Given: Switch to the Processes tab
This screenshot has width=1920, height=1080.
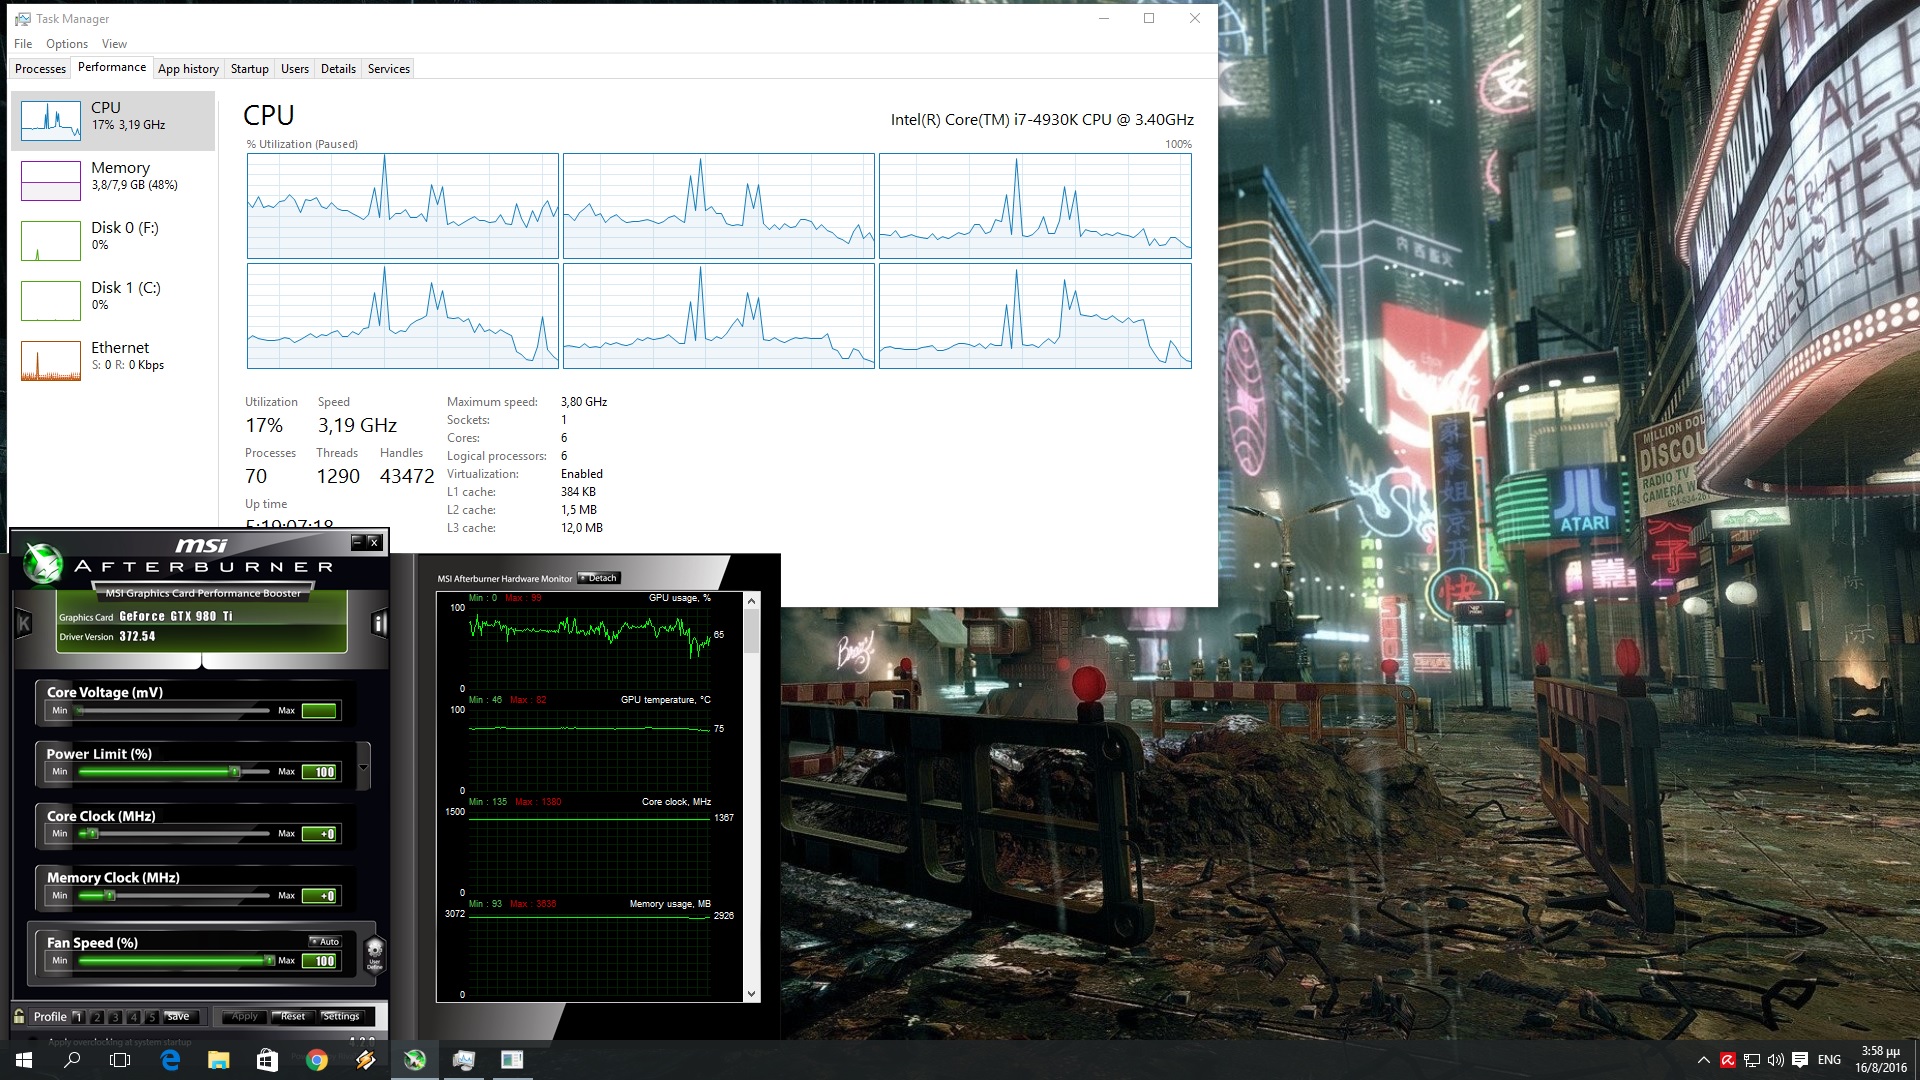Looking at the screenshot, I should pos(41,69).
